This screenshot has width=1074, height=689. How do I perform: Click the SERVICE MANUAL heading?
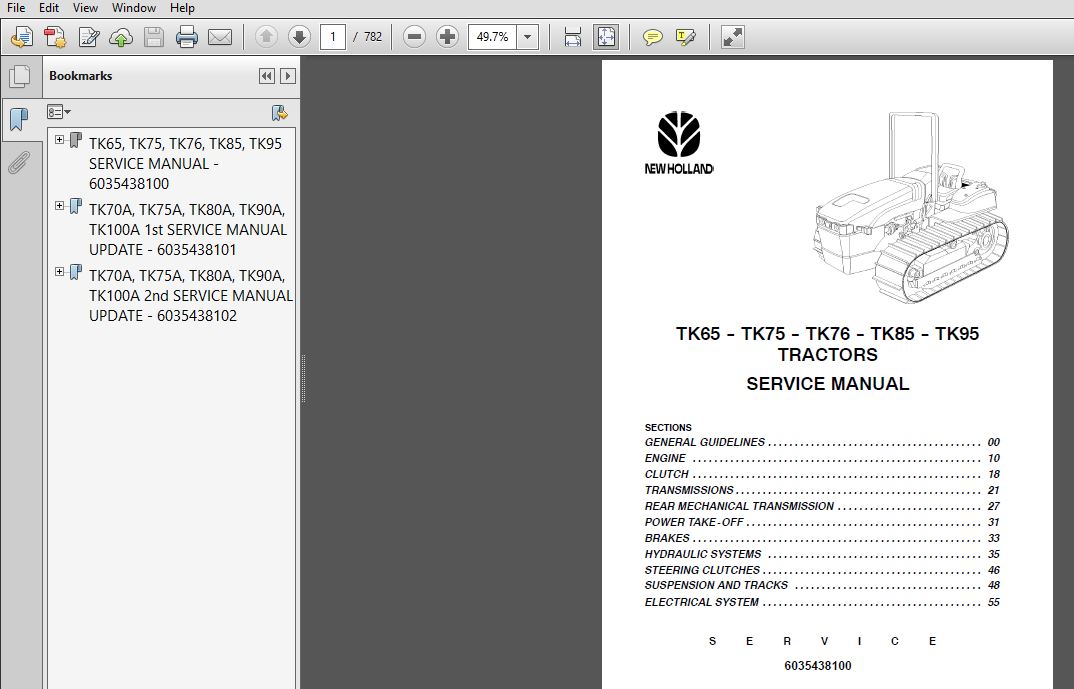pos(827,384)
